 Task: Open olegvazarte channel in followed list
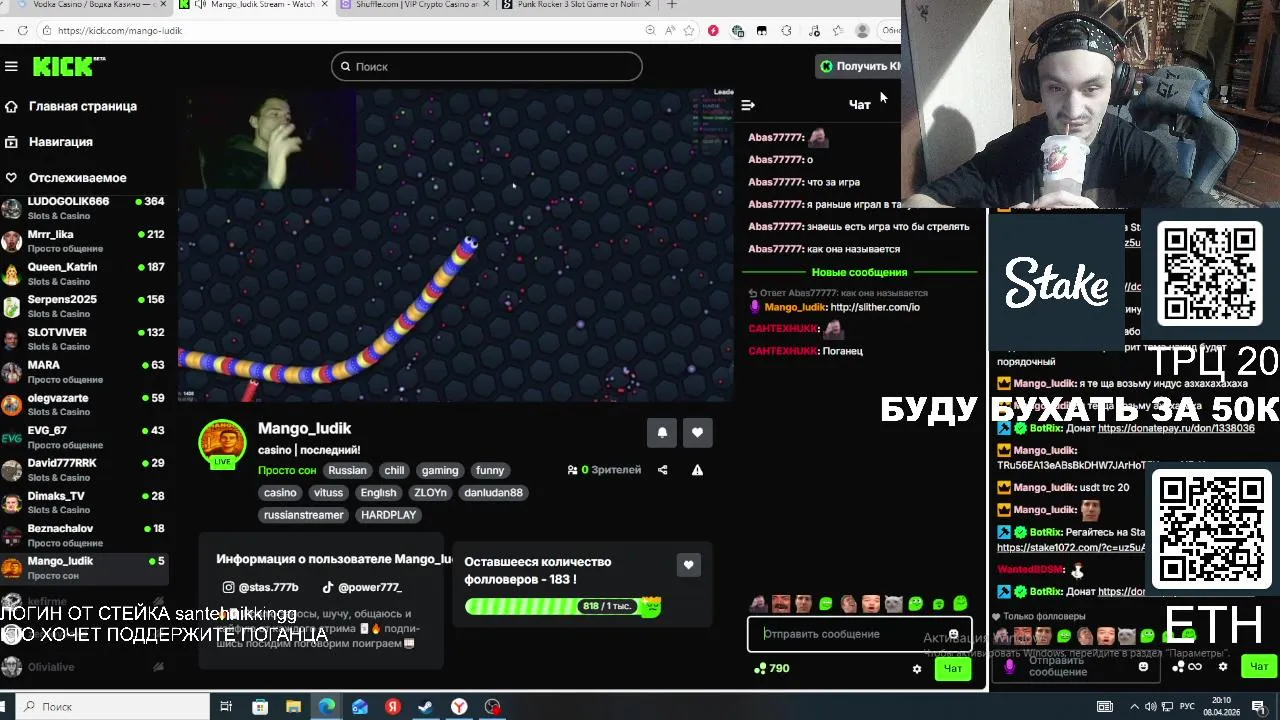point(84,404)
